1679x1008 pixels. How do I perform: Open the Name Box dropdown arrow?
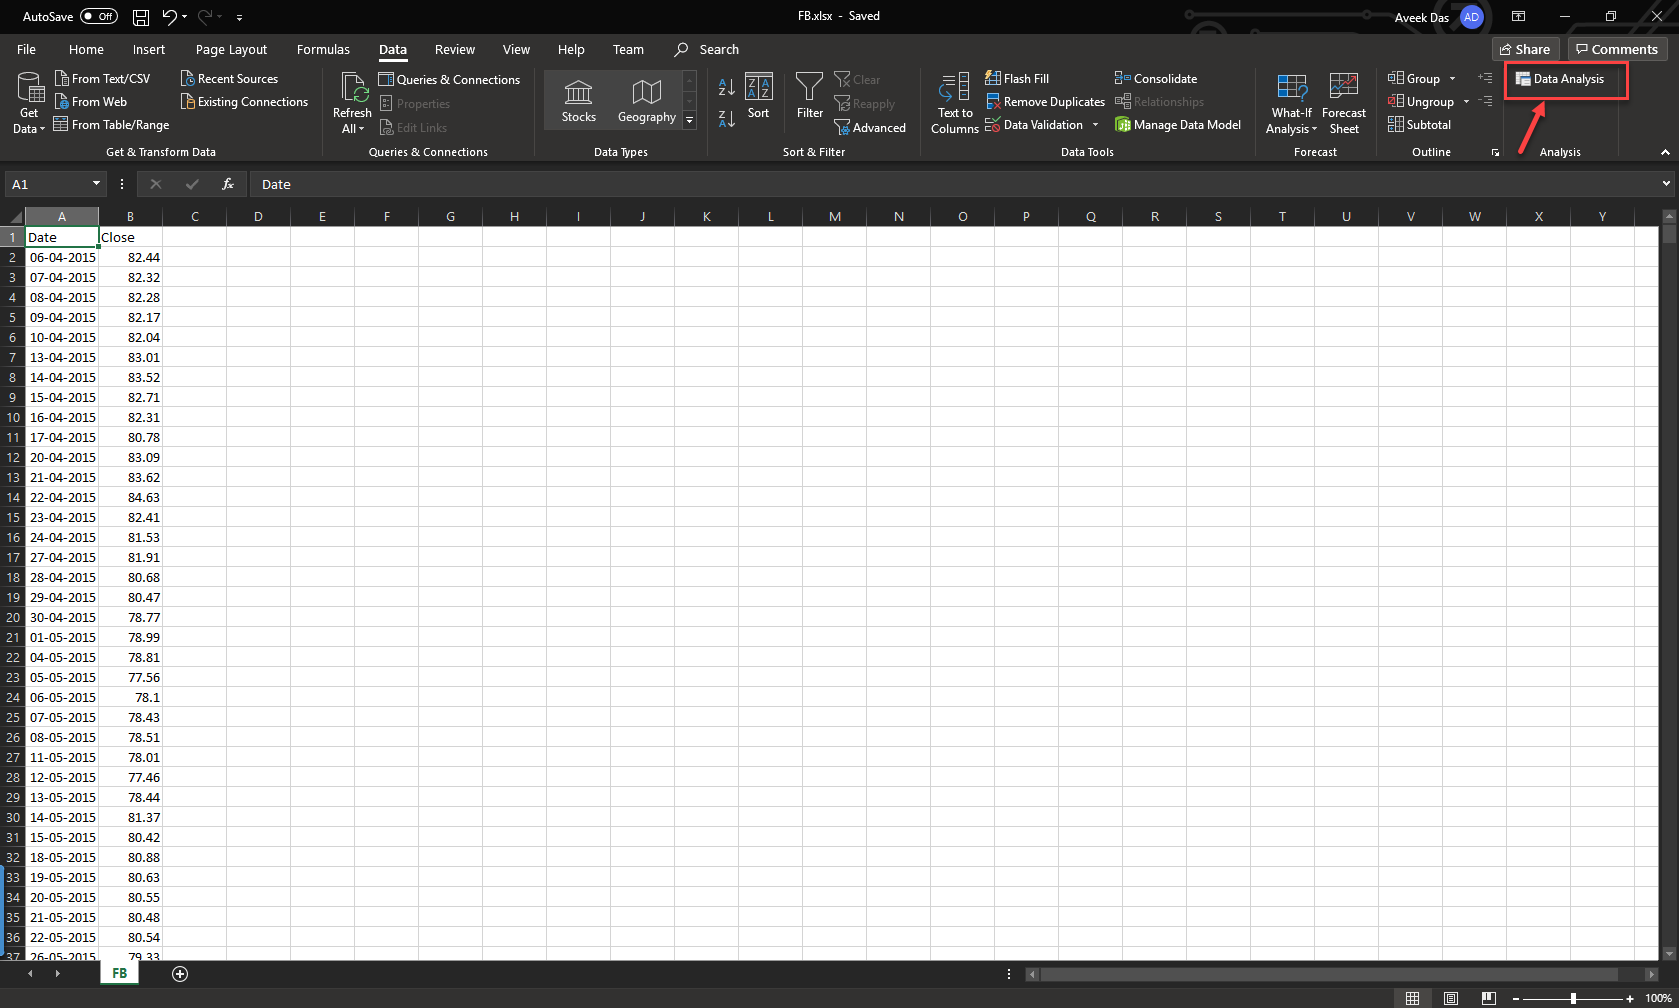pyautogui.click(x=96, y=184)
